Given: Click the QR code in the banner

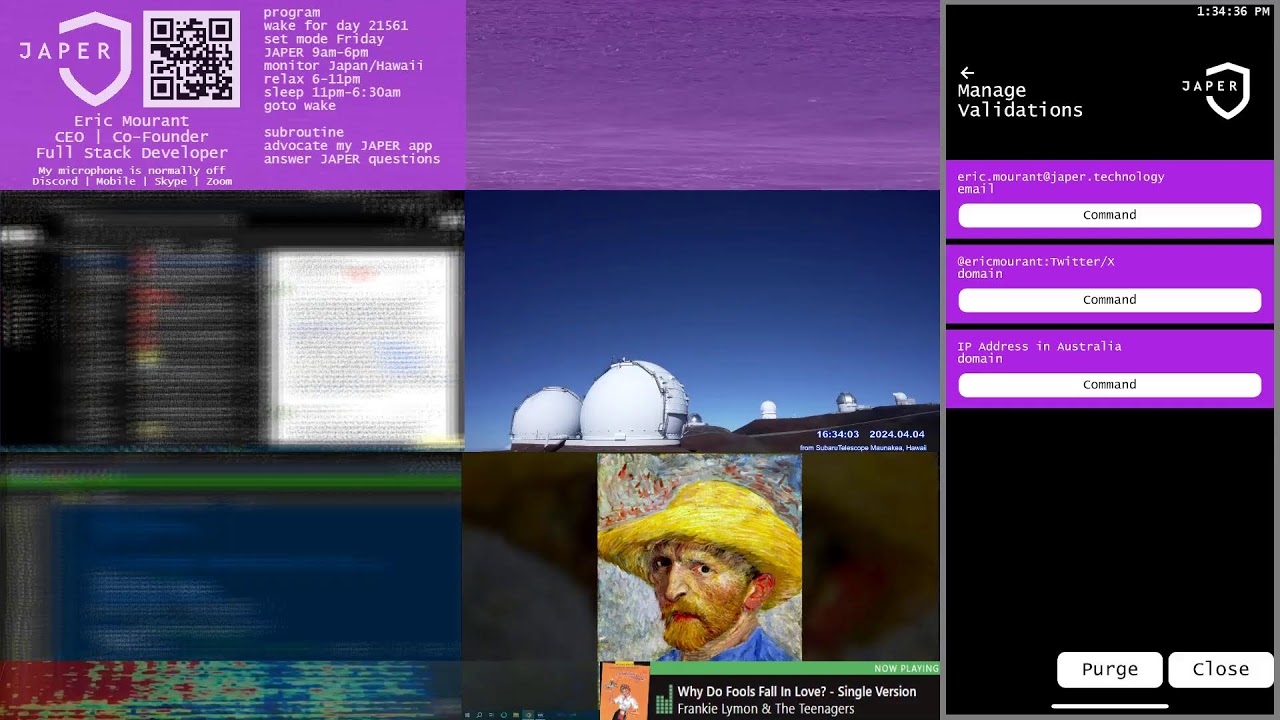Looking at the screenshot, I should click(x=191, y=59).
